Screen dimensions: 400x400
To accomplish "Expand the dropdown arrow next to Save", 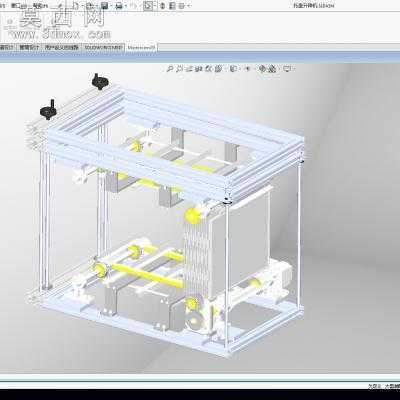I will [111, 6].
